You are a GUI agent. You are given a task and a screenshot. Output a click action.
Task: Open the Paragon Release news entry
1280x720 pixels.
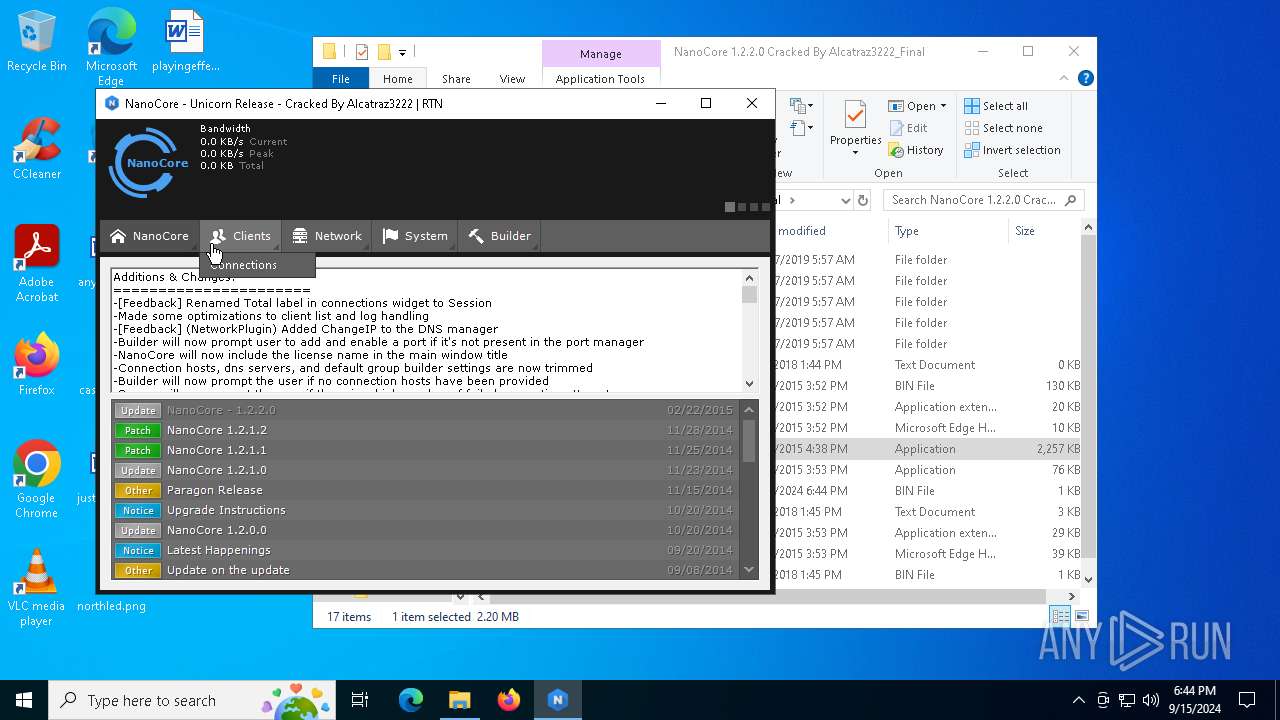tap(426, 490)
